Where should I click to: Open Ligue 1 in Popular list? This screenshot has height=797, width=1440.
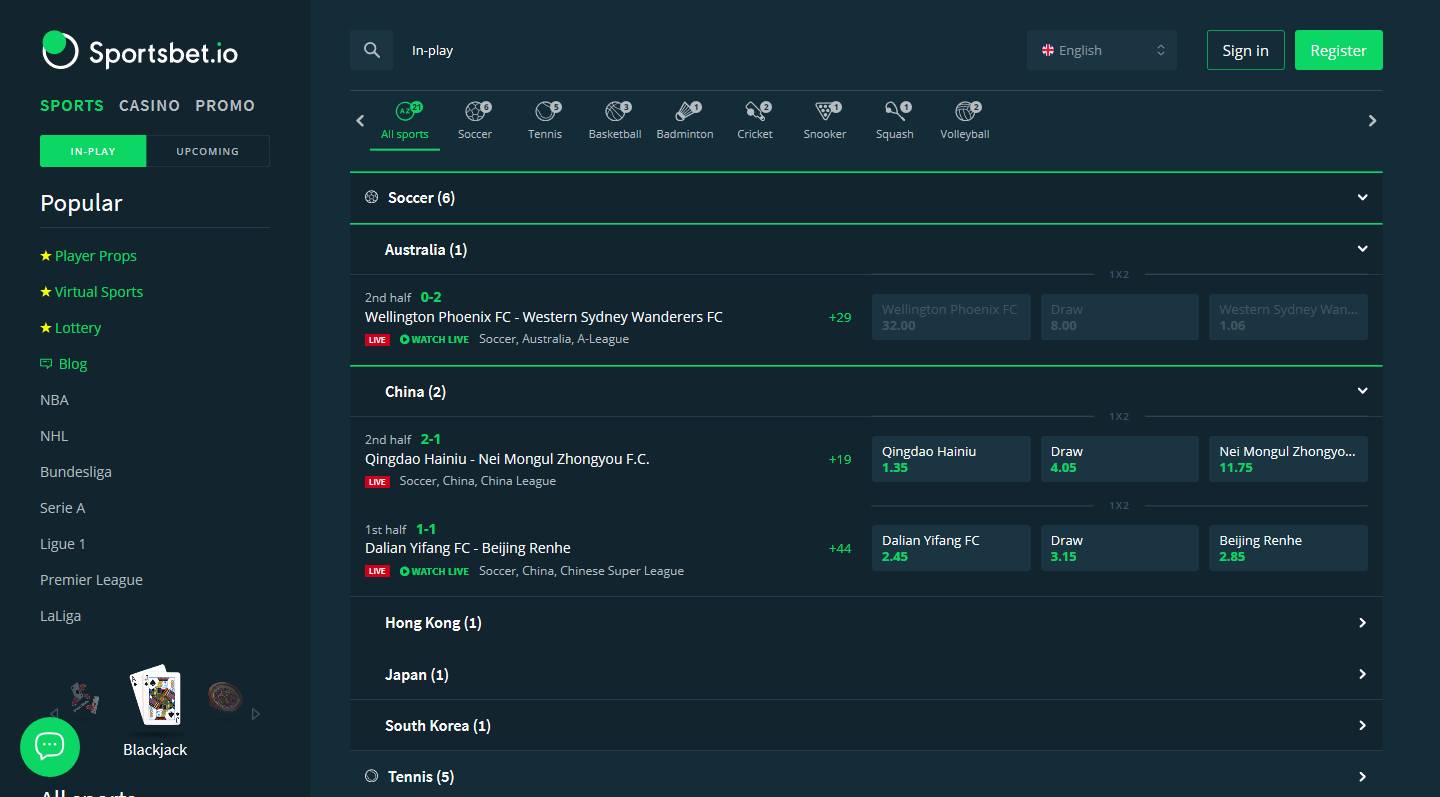[63, 544]
